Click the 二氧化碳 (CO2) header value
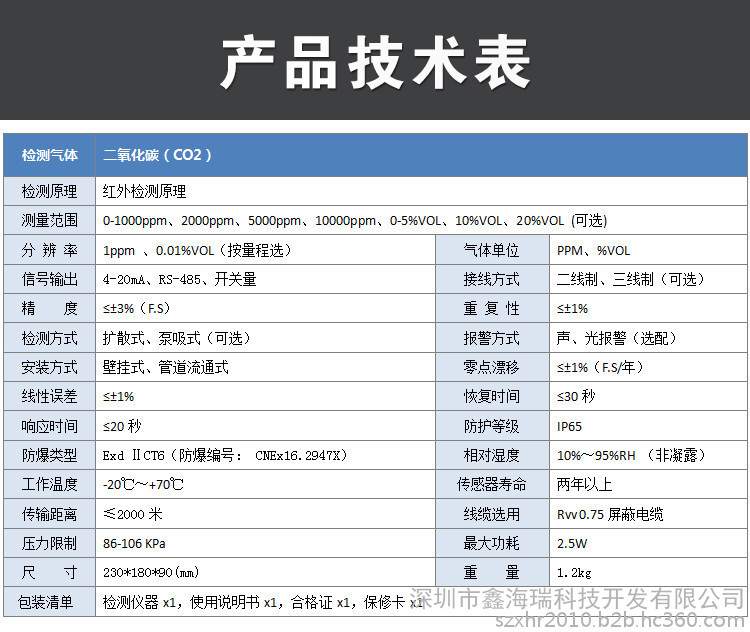 (158, 155)
